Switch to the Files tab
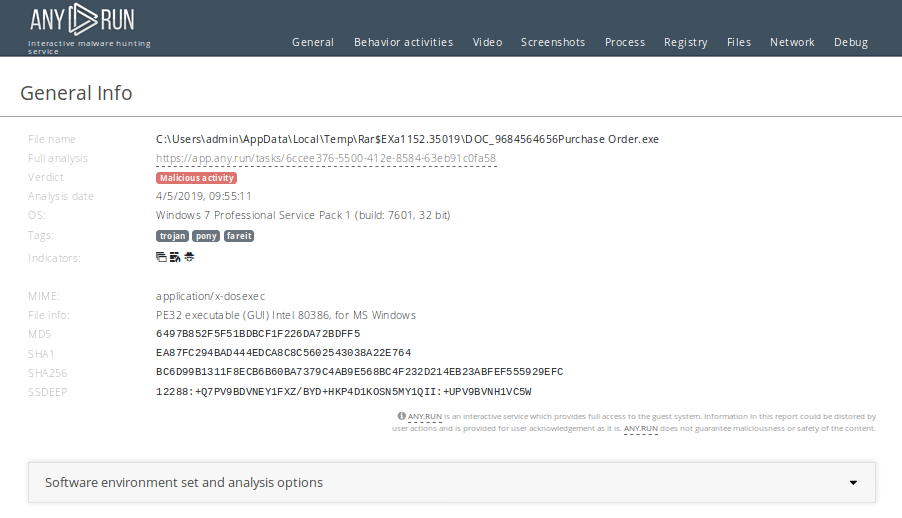Viewport: 902px width, 518px height. click(x=739, y=42)
